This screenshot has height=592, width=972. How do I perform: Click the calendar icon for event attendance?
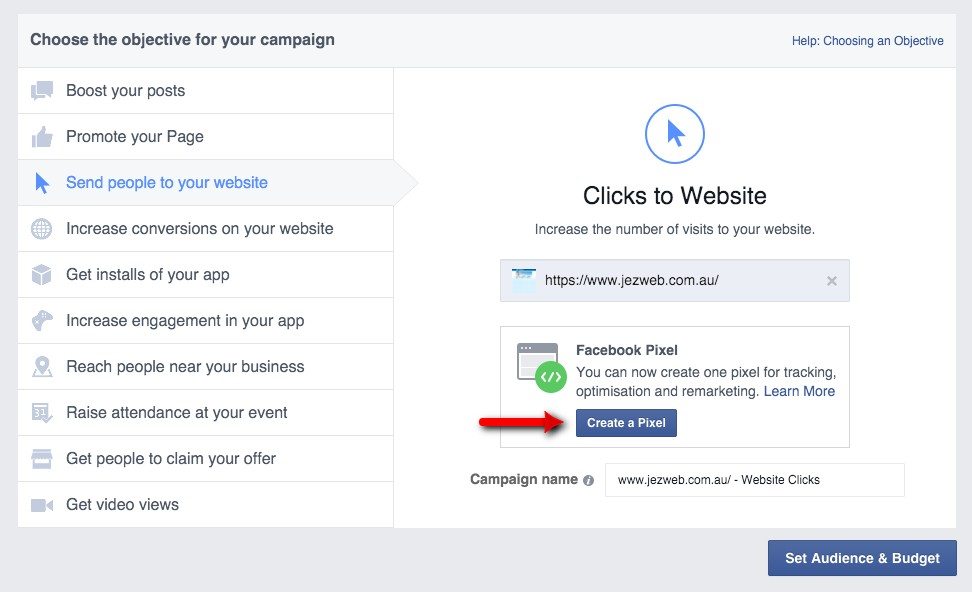[x=42, y=413]
